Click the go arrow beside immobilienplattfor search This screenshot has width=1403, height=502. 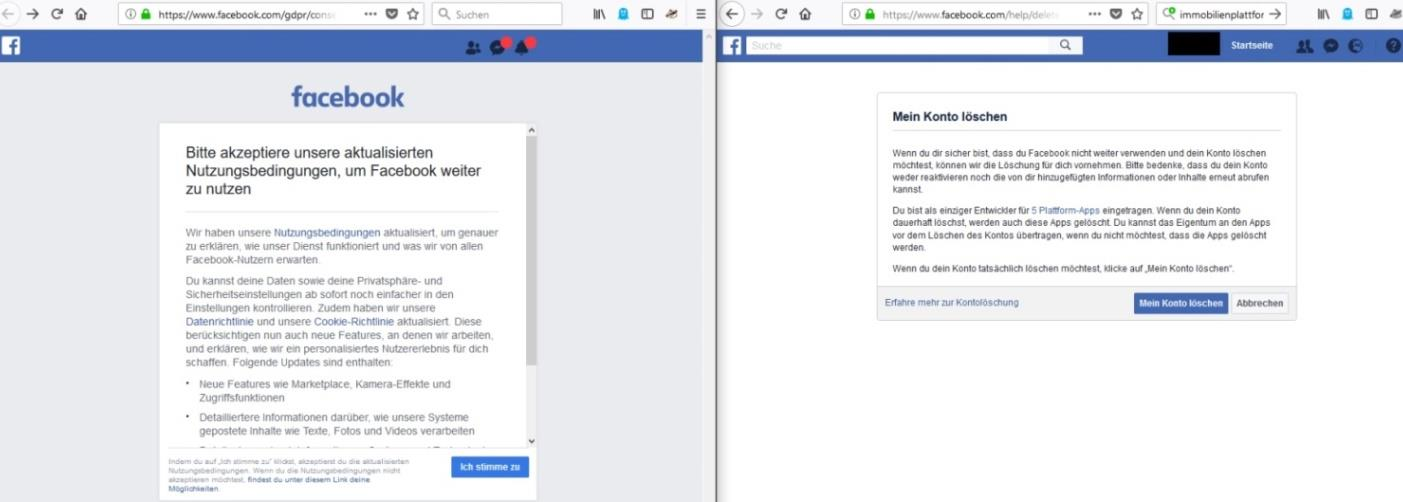[x=1274, y=15]
